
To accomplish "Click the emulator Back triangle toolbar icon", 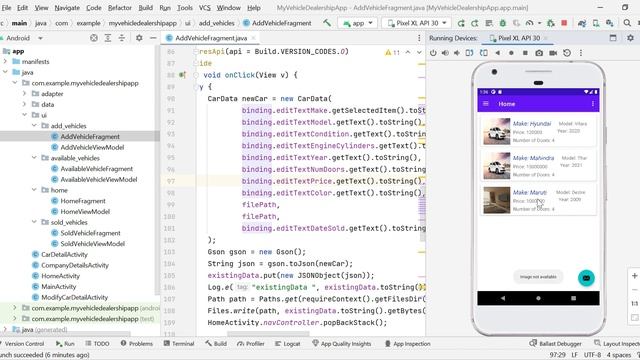I will (x=498, y=53).
